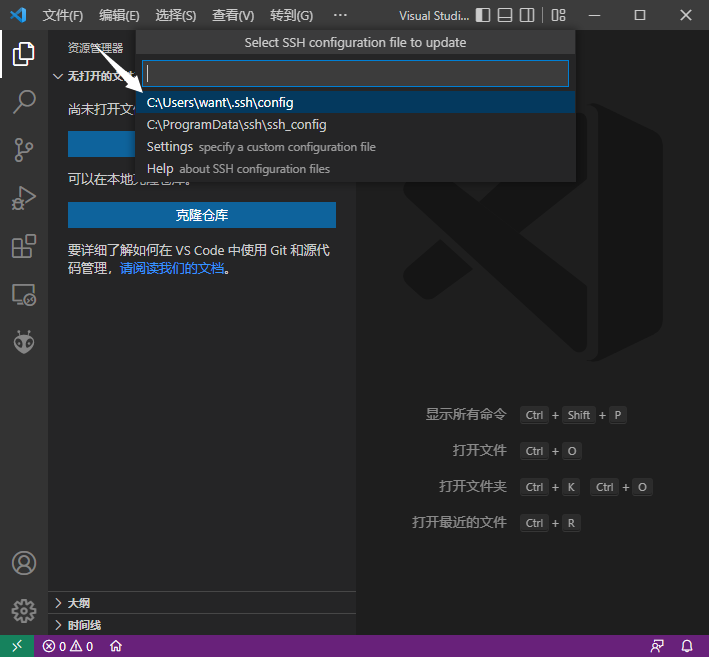Screen dimensions: 709x657
Task: Open the 转到(G) menu
Action: [291, 15]
